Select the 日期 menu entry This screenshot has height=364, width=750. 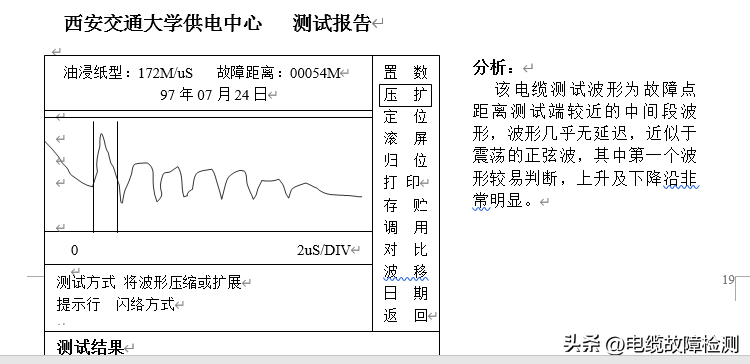coord(406,293)
